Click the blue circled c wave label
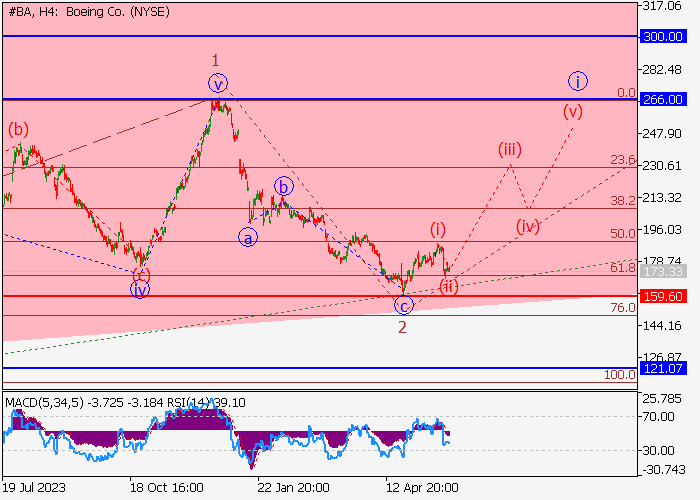 pos(403,305)
